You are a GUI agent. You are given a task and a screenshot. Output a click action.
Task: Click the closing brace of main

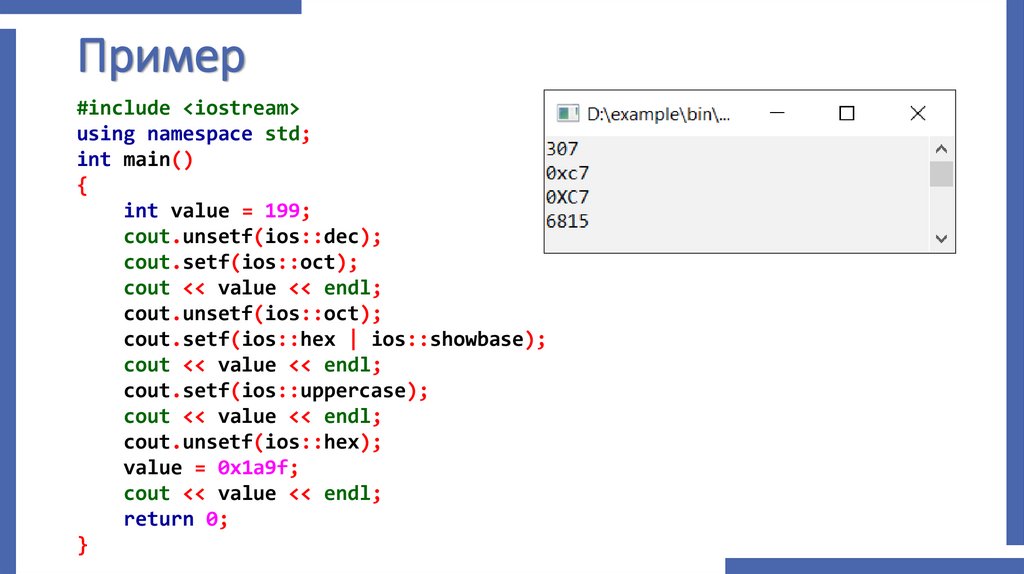click(x=82, y=545)
